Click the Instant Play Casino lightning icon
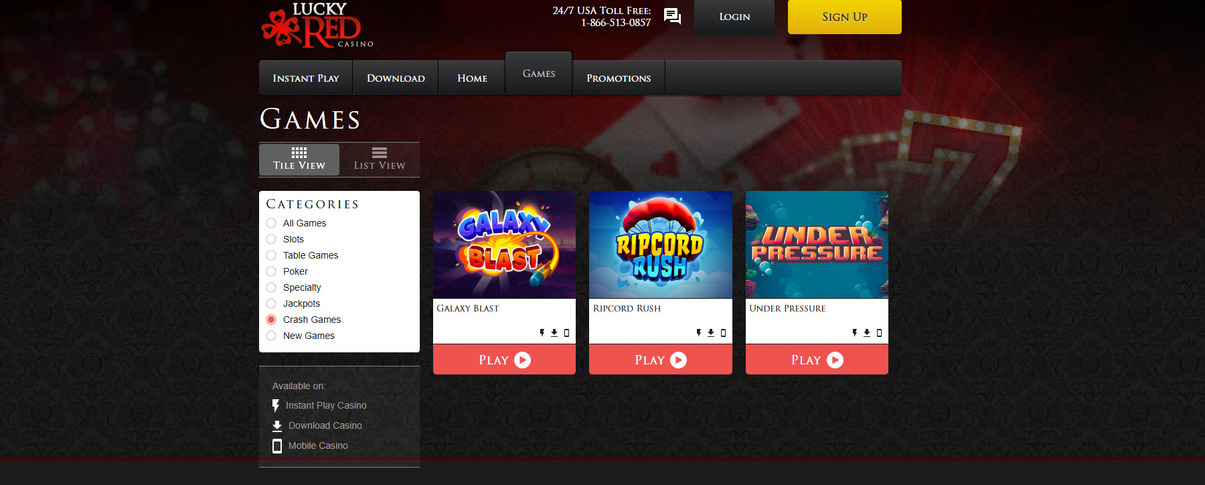The width and height of the screenshot is (1205, 485). (x=277, y=405)
